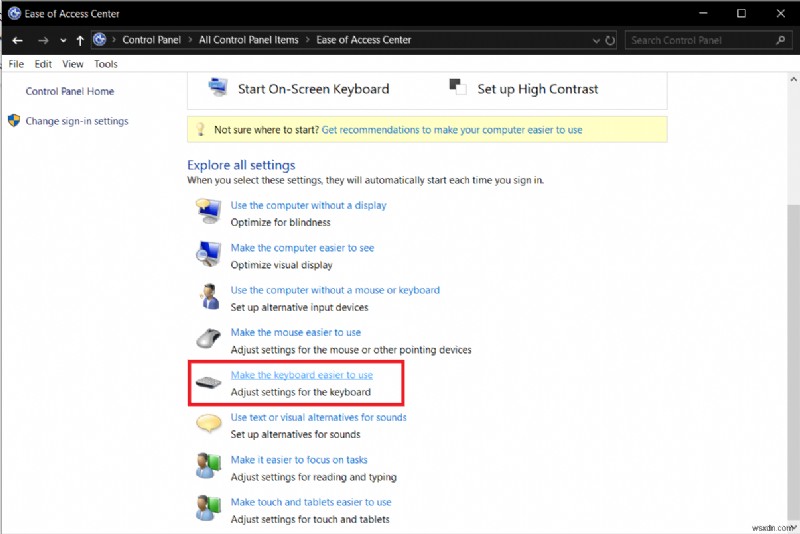This screenshot has height=534, width=800.
Task: Click Set up alternatives for sounds text
Action: 295,435
